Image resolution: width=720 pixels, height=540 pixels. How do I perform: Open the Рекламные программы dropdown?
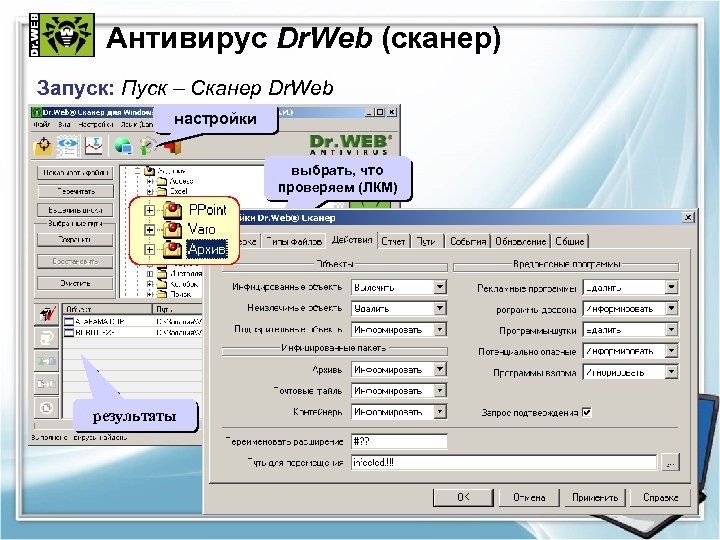pyautogui.click(x=671, y=287)
